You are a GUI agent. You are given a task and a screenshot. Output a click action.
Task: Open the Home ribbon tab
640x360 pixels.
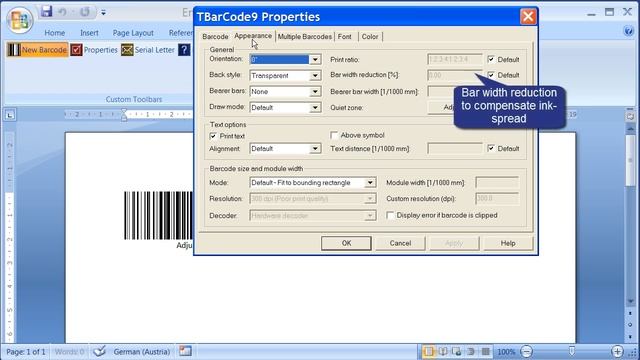coord(55,33)
